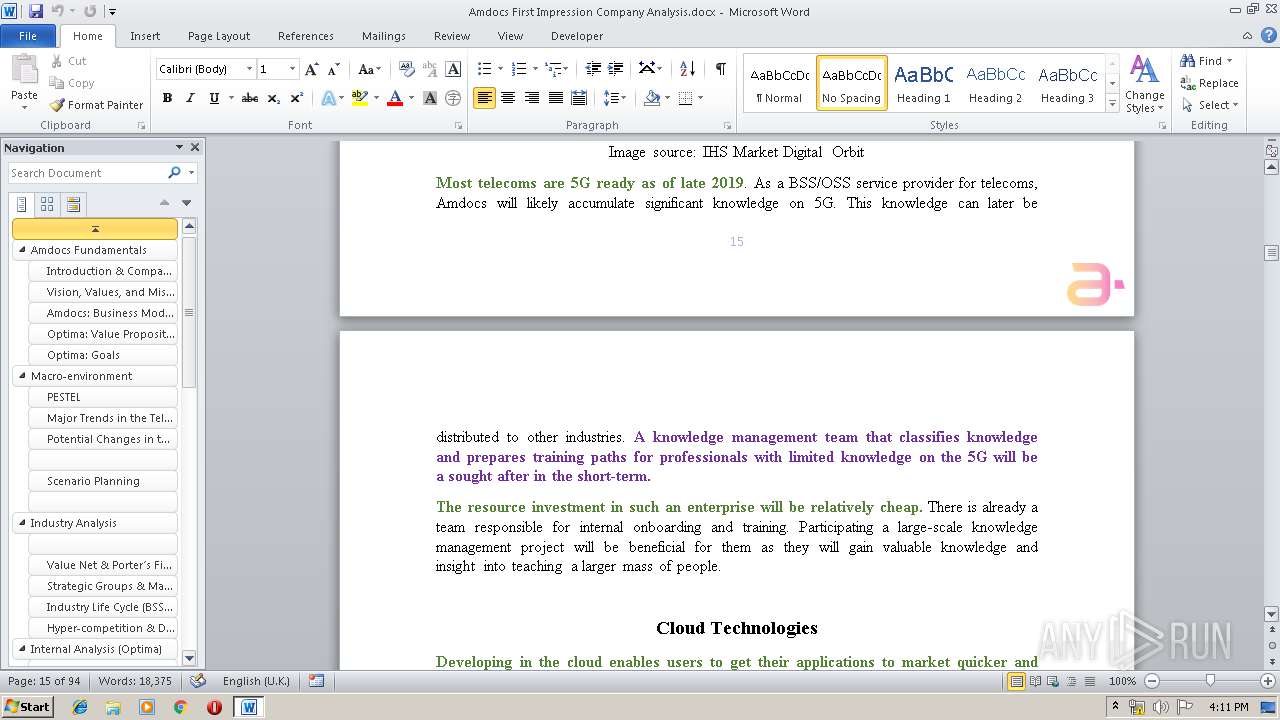Toggle Italic formatting

(190, 98)
